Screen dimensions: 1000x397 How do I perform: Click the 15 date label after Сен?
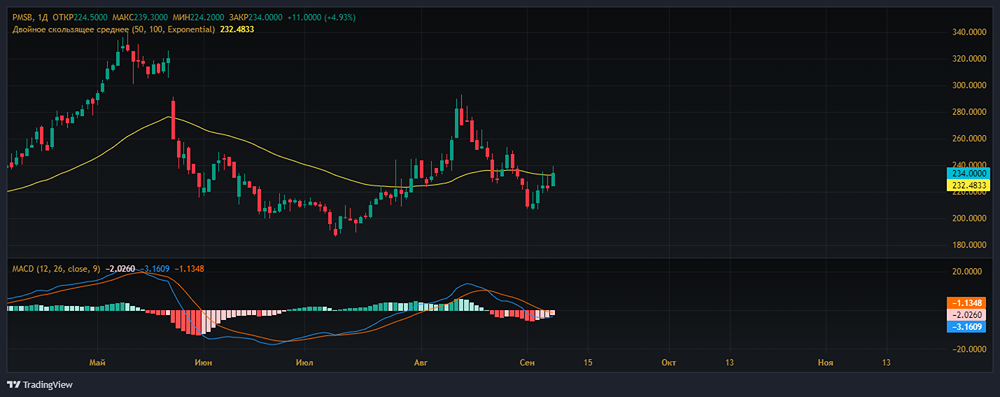coord(587,363)
